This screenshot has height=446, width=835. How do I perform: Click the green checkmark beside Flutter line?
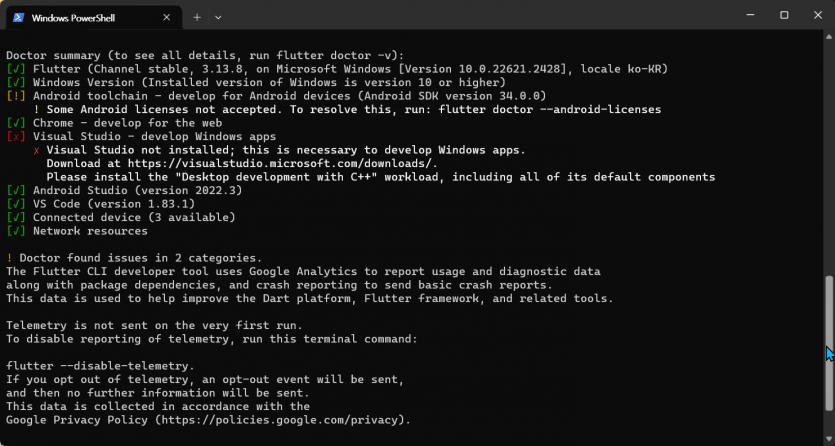(16, 69)
